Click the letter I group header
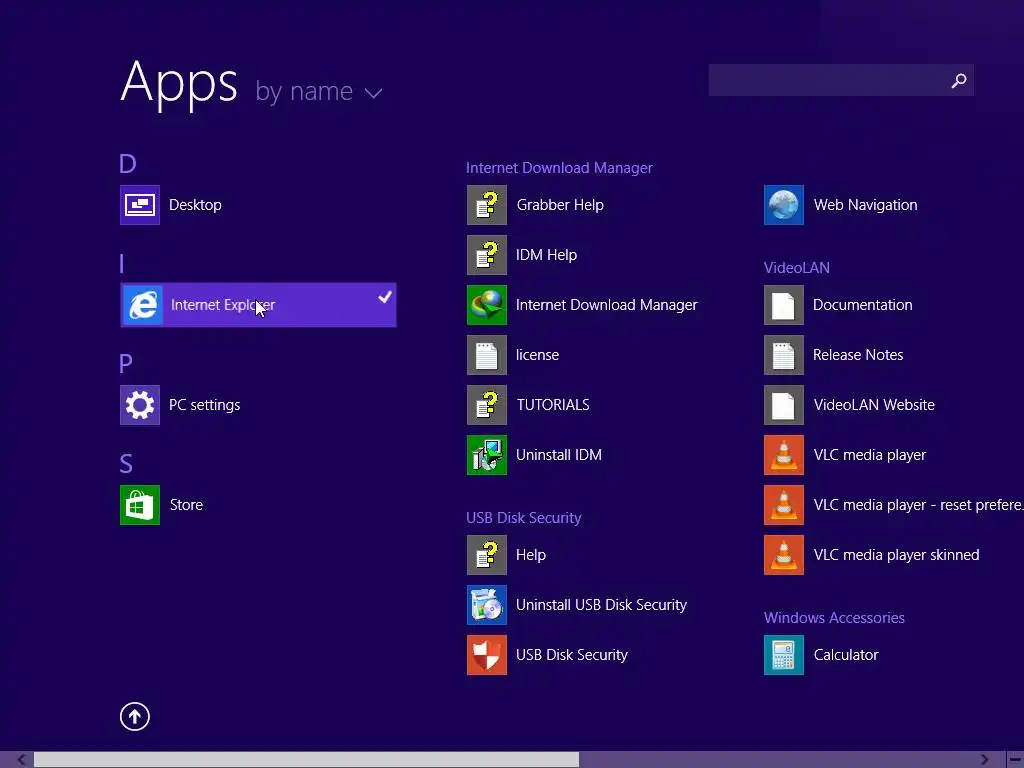 [x=121, y=264]
